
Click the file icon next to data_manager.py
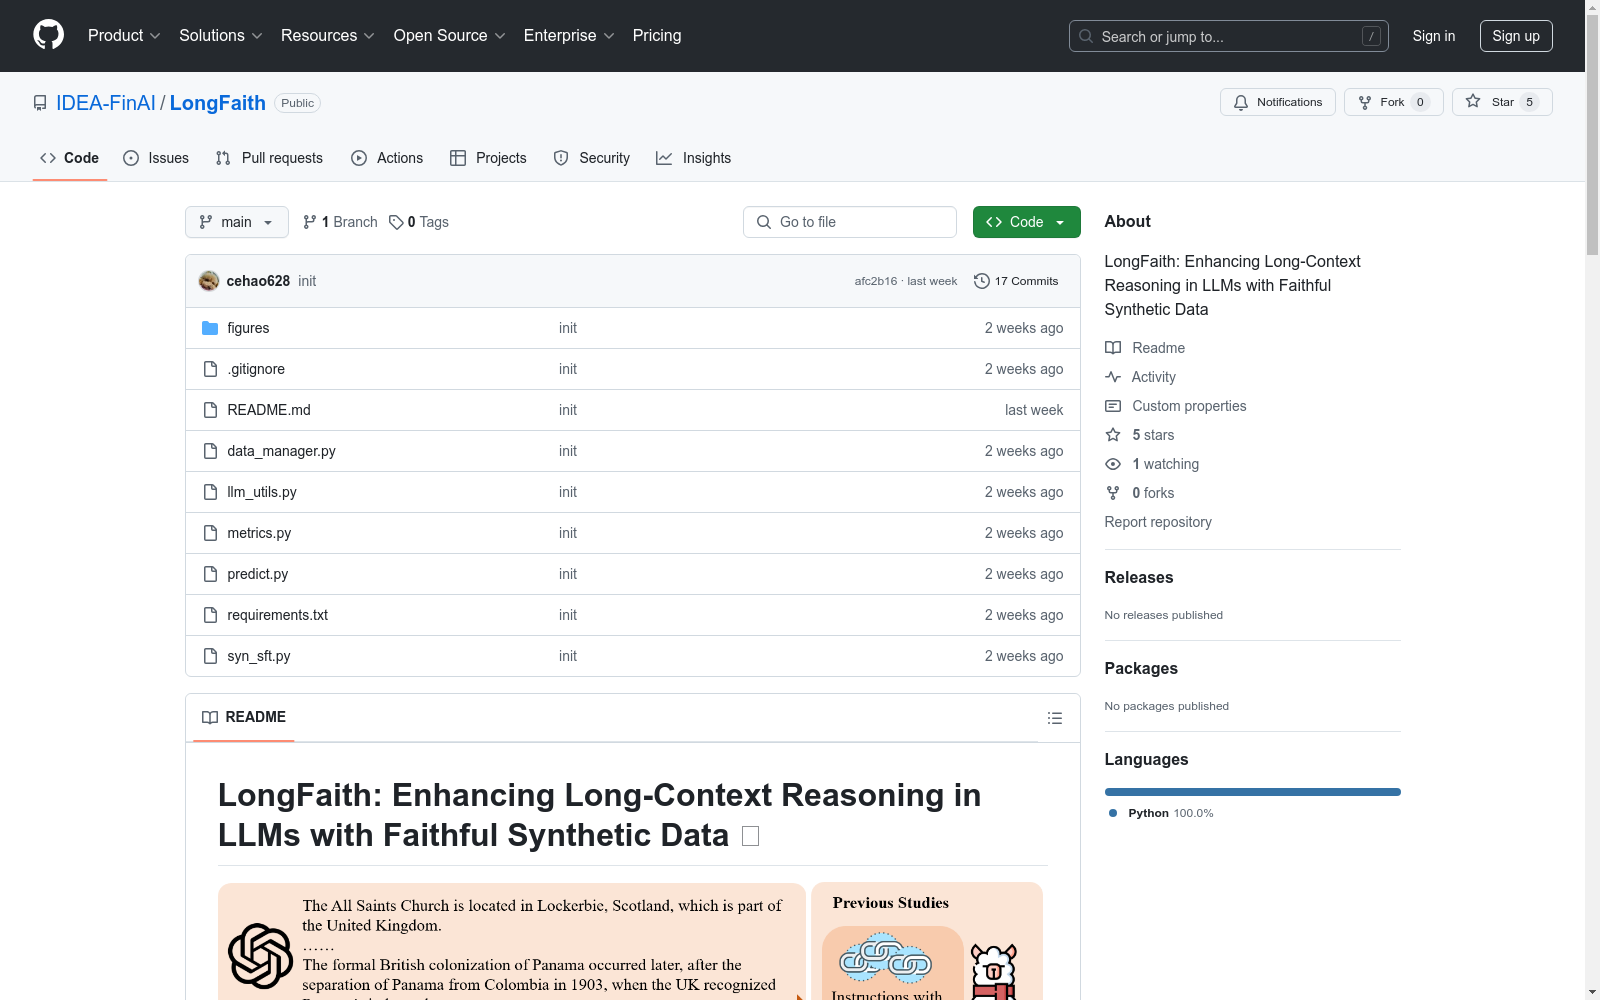coord(210,451)
